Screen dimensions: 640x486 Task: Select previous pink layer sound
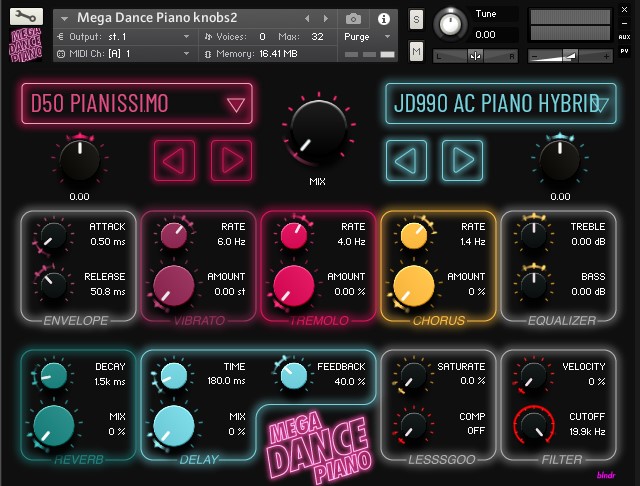174,160
